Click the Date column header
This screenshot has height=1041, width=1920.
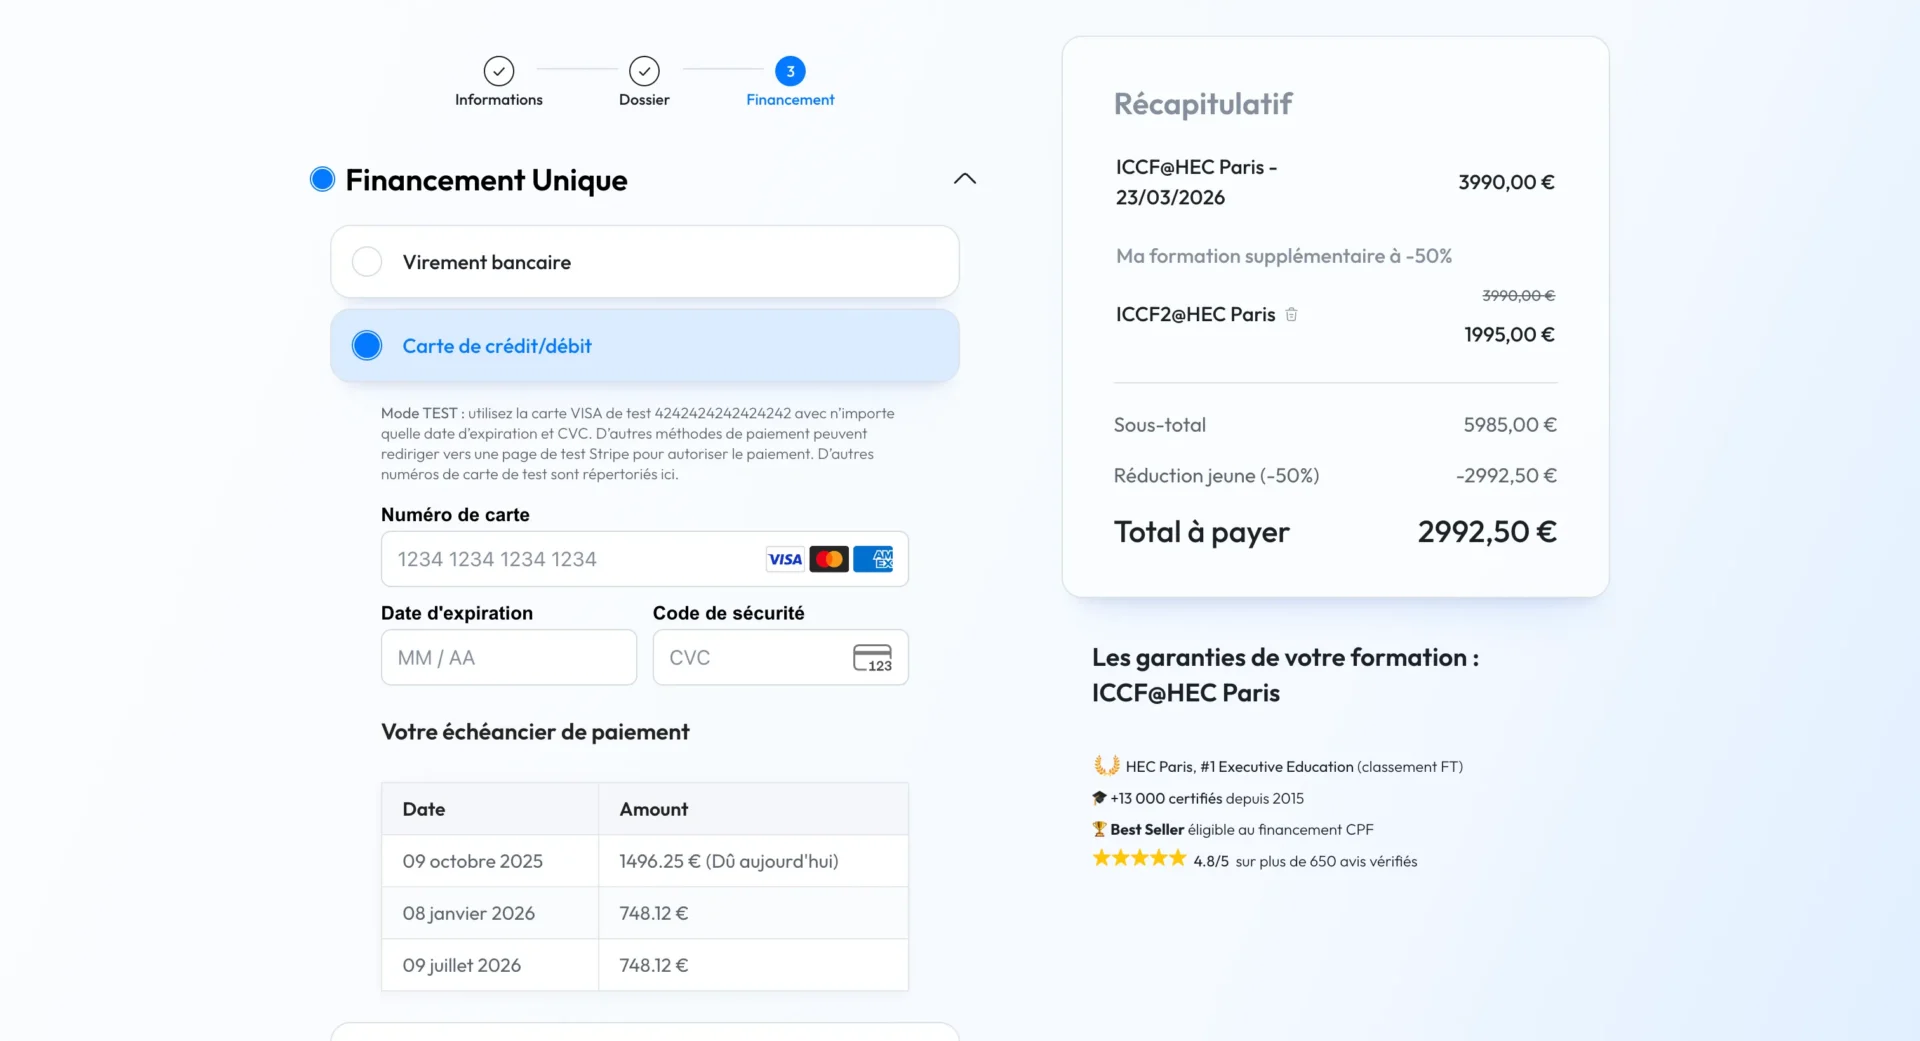click(490, 809)
